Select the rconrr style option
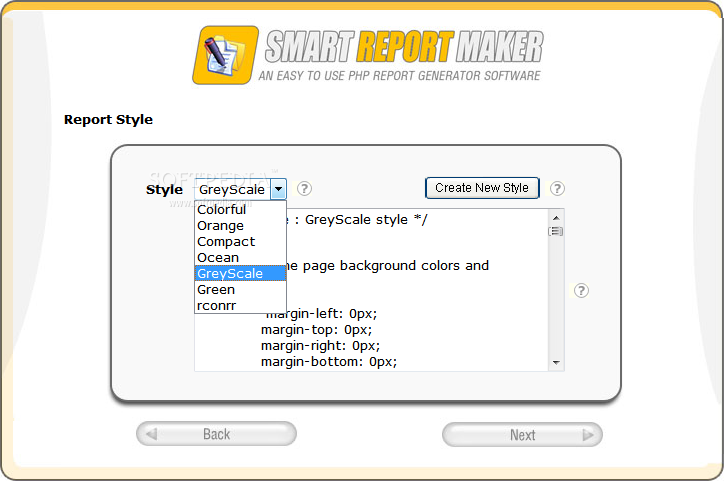The width and height of the screenshot is (724, 481). coord(240,306)
